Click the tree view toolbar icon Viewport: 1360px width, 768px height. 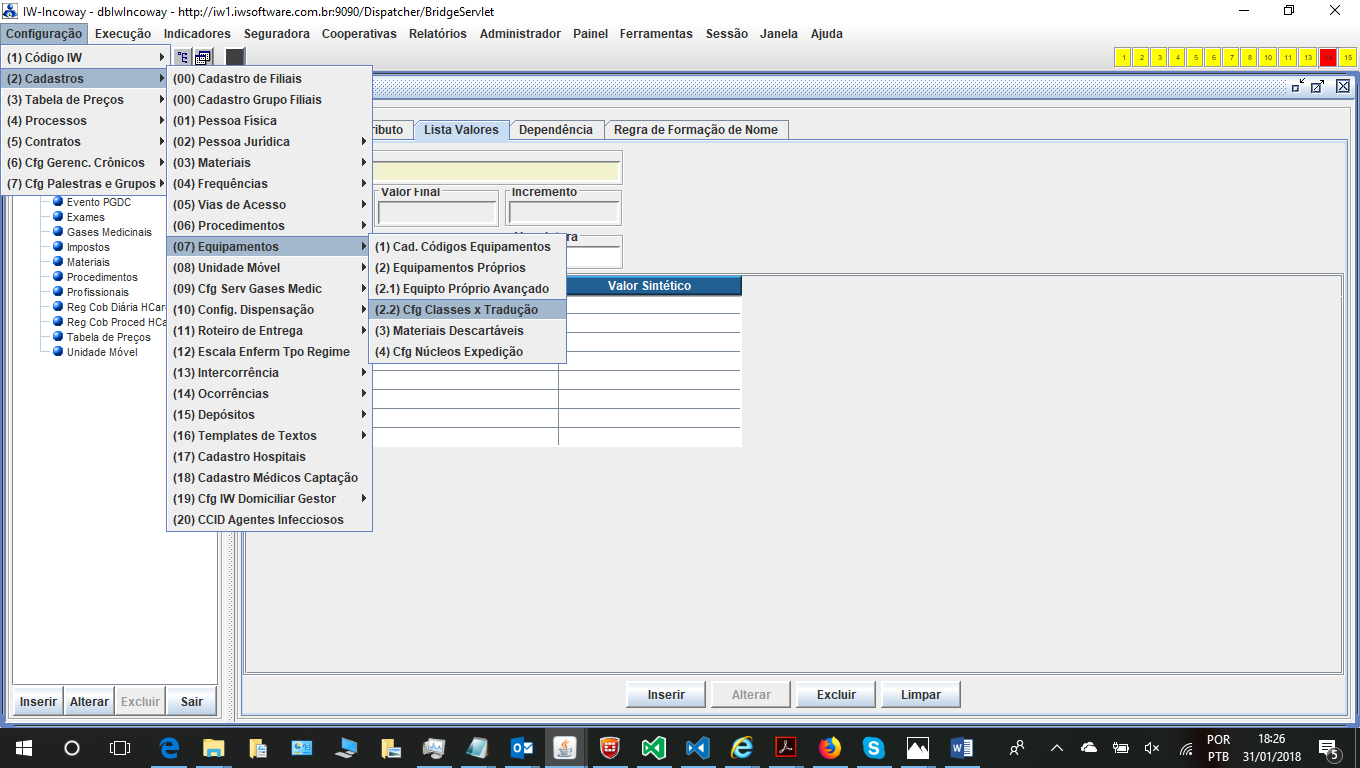[182, 57]
